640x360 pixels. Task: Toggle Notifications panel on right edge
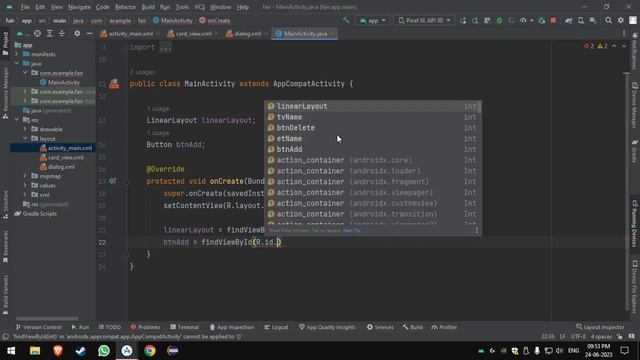pyautogui.click(x=635, y=51)
